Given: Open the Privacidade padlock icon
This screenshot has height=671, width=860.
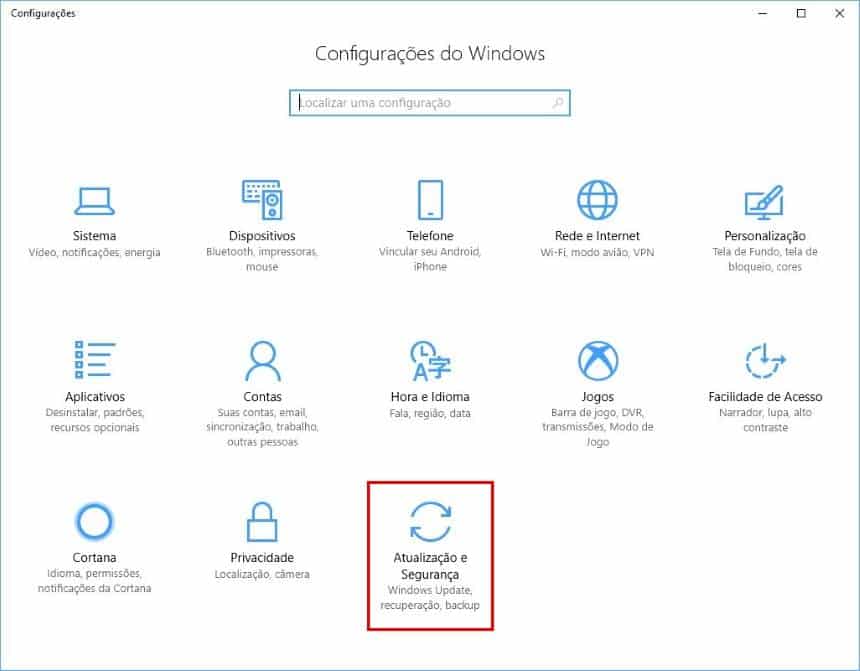Looking at the screenshot, I should click(x=262, y=521).
